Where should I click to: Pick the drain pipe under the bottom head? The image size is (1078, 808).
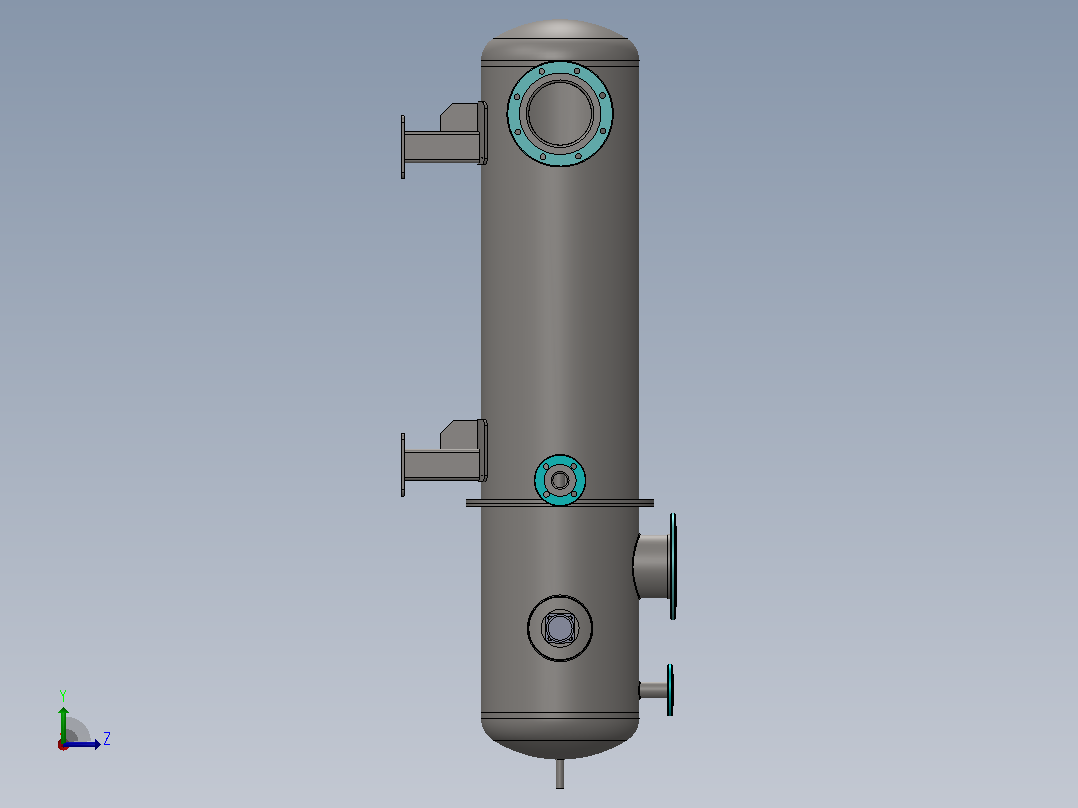560,774
